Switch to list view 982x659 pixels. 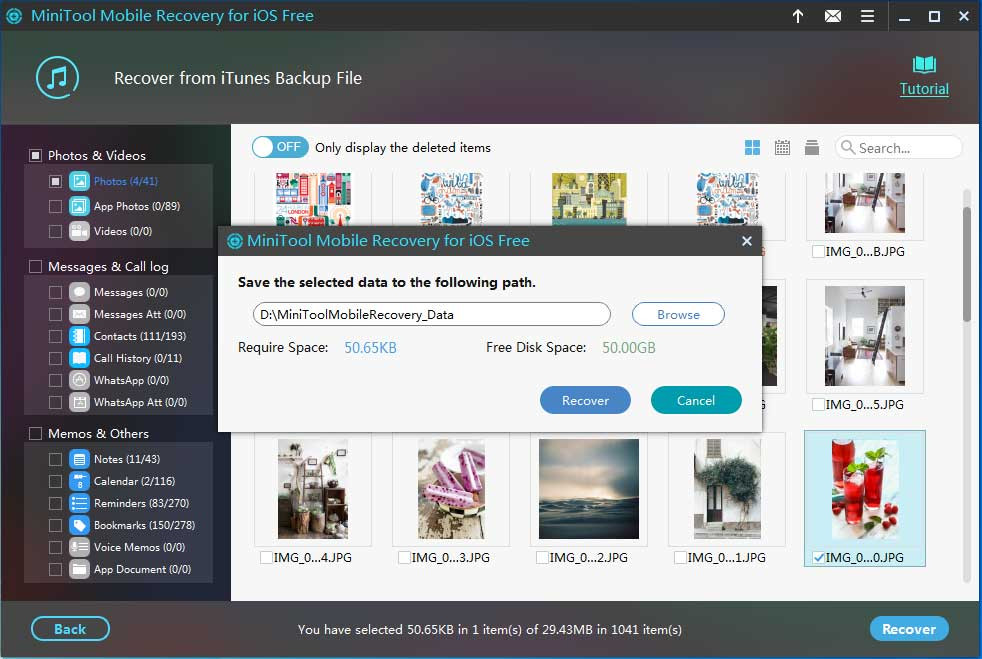[x=812, y=148]
